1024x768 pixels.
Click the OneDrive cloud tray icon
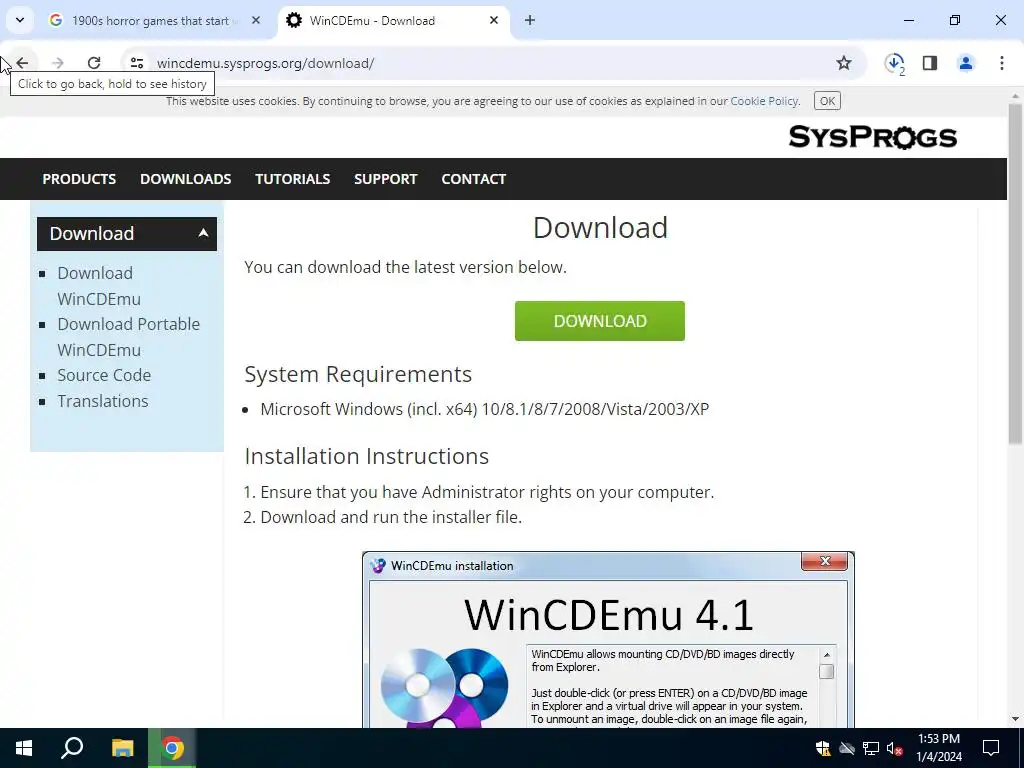point(847,748)
